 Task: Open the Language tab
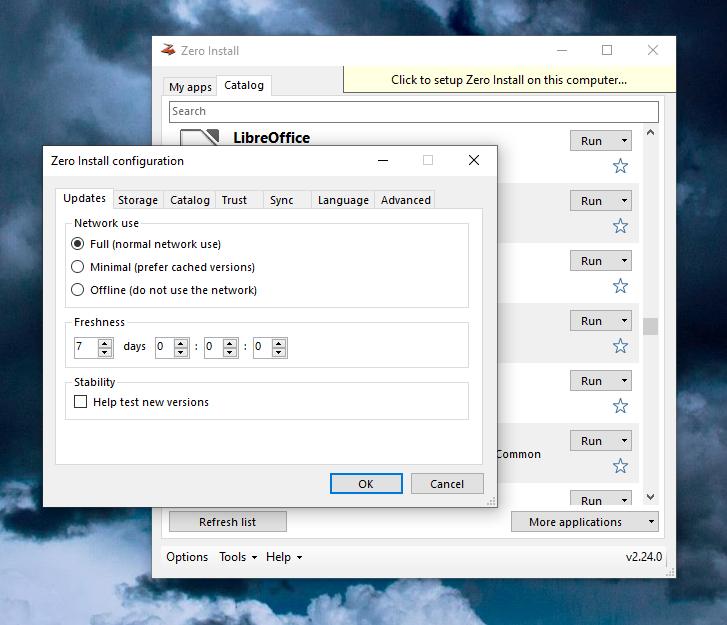(x=343, y=200)
